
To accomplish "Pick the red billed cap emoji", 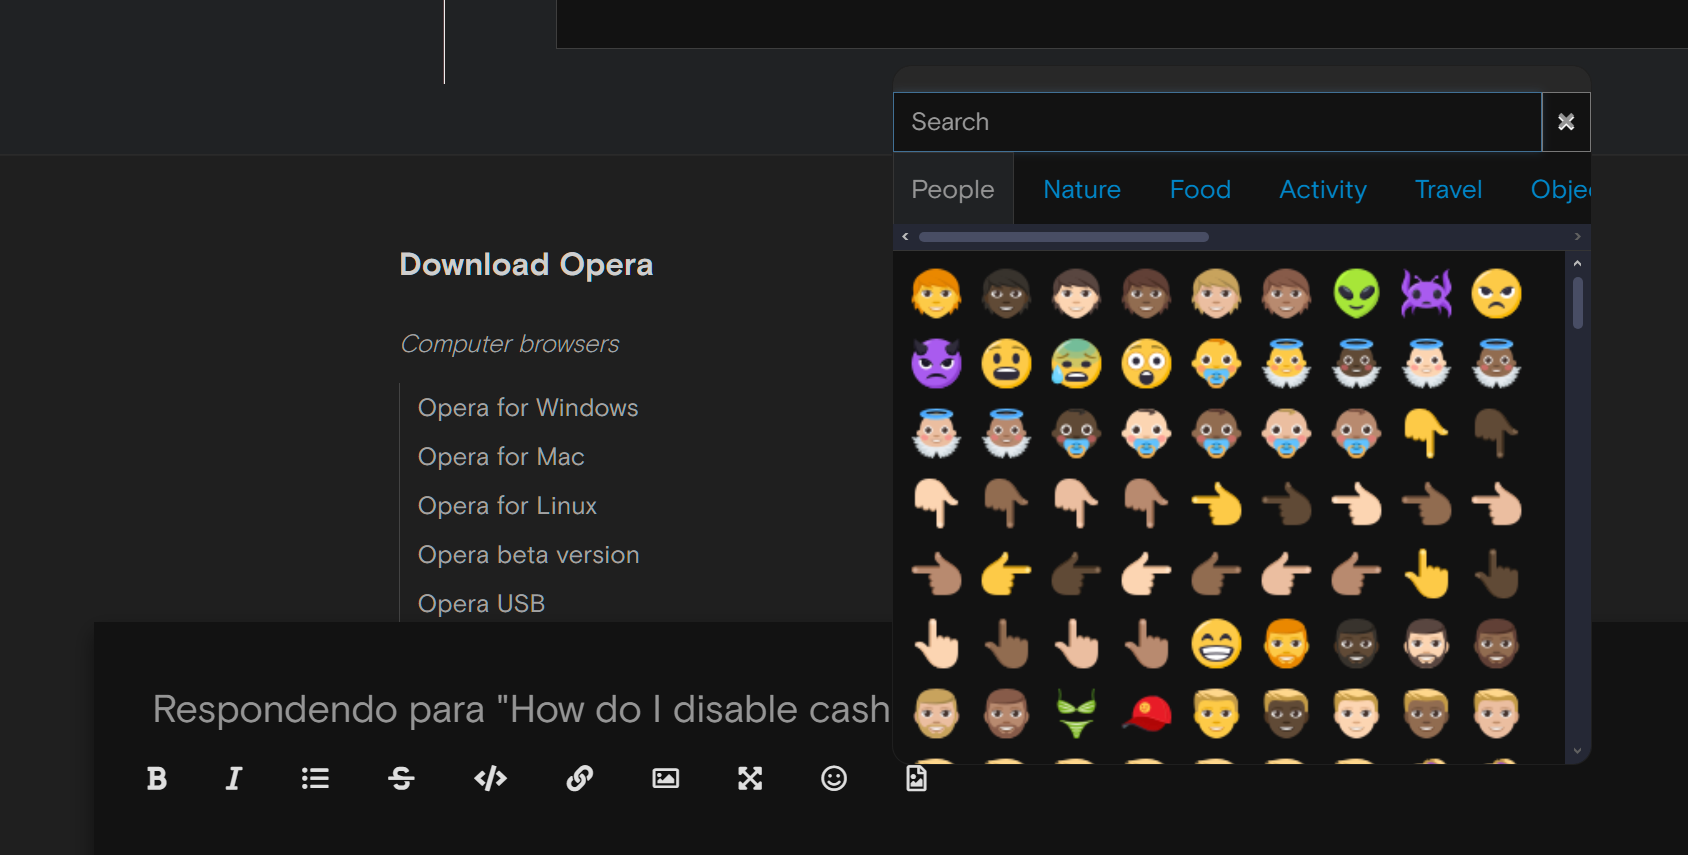I will 1146,714.
